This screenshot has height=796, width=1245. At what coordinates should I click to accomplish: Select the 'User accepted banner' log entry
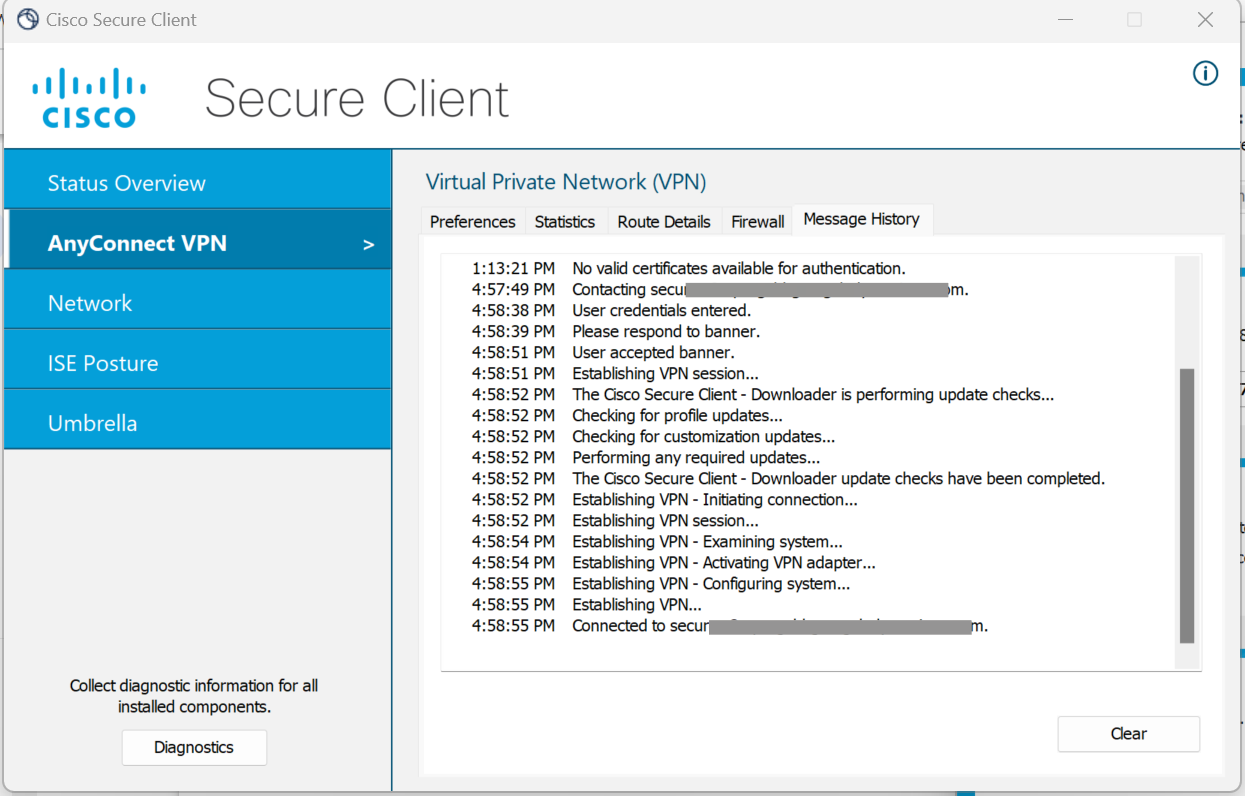tap(653, 353)
